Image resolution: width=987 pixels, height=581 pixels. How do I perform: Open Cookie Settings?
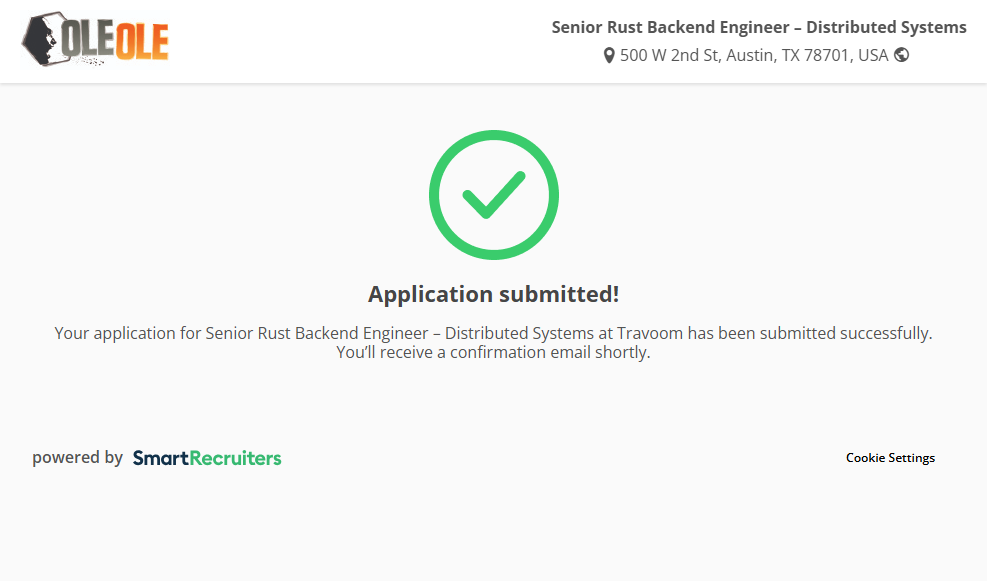pyautogui.click(x=890, y=458)
